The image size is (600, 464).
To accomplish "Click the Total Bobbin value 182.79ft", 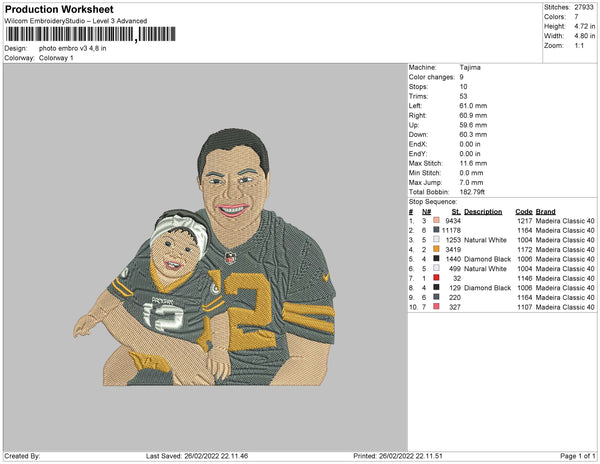I will click(x=472, y=192).
